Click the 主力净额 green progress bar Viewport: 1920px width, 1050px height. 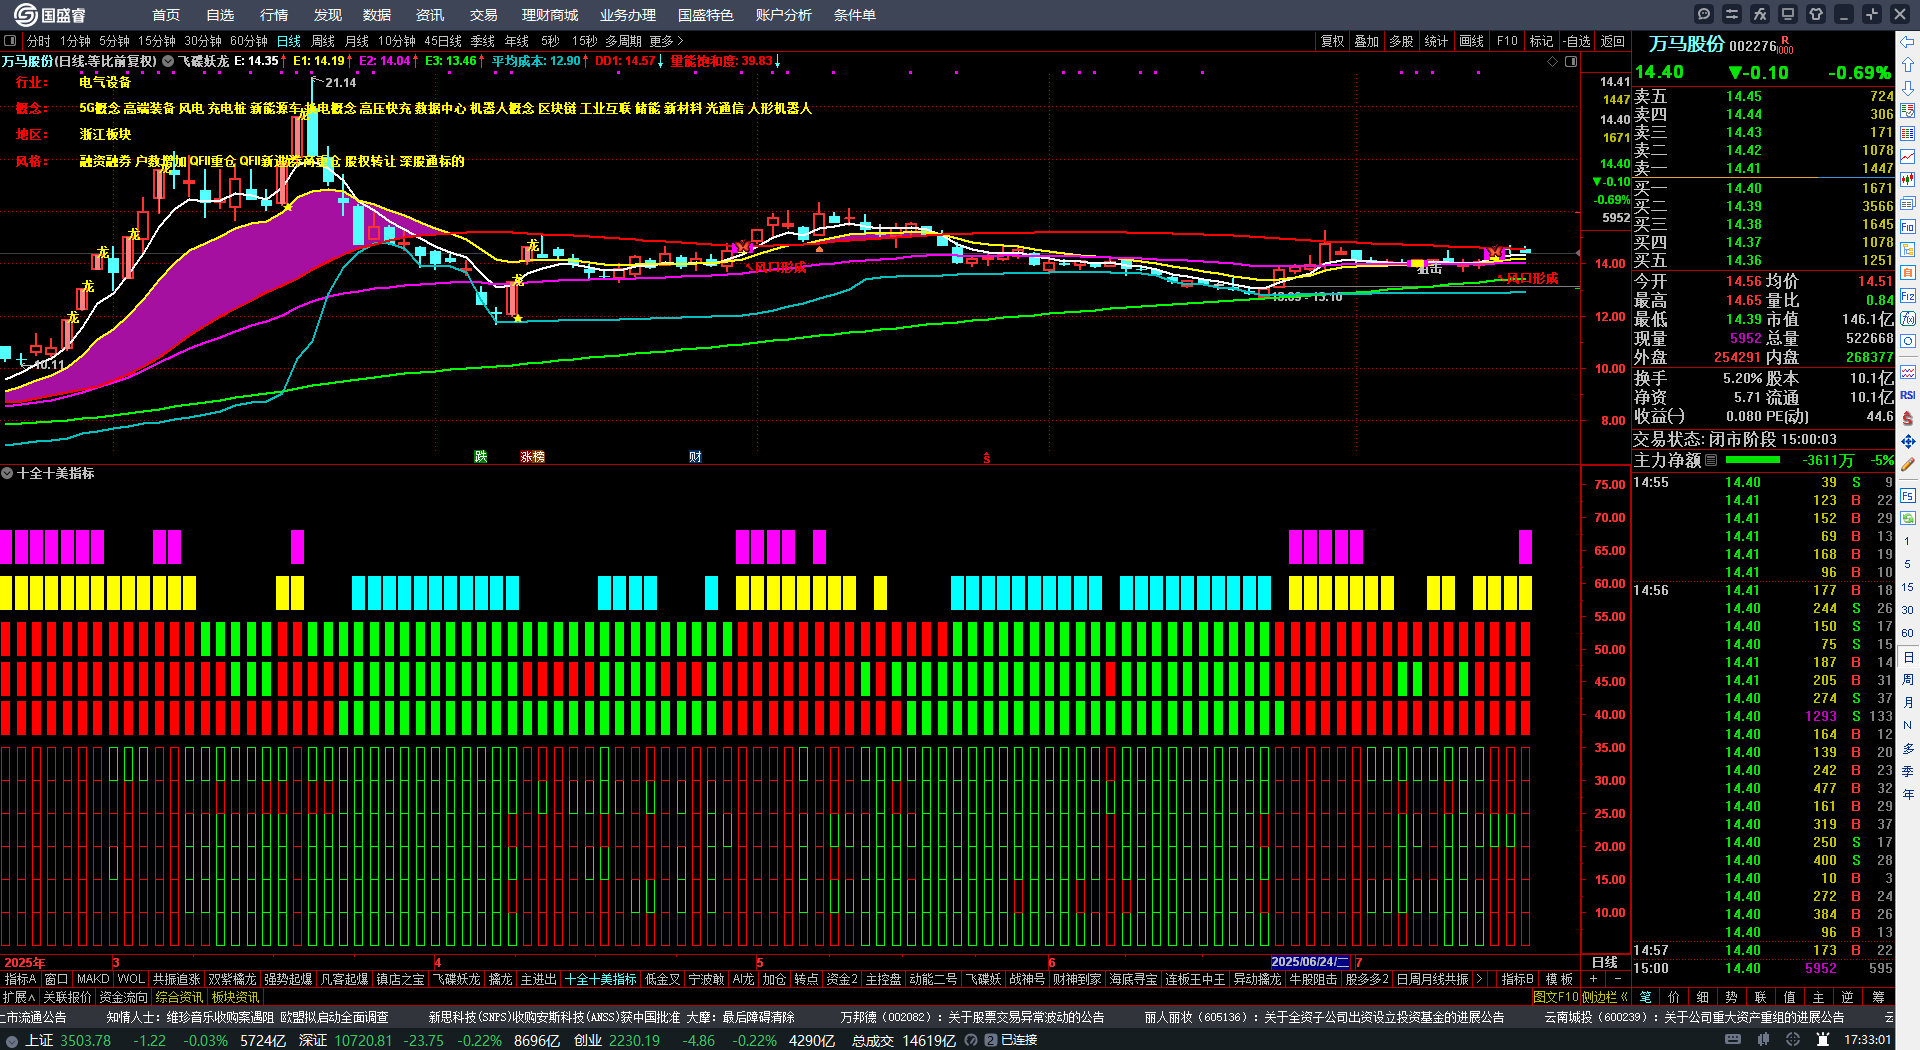[1753, 460]
